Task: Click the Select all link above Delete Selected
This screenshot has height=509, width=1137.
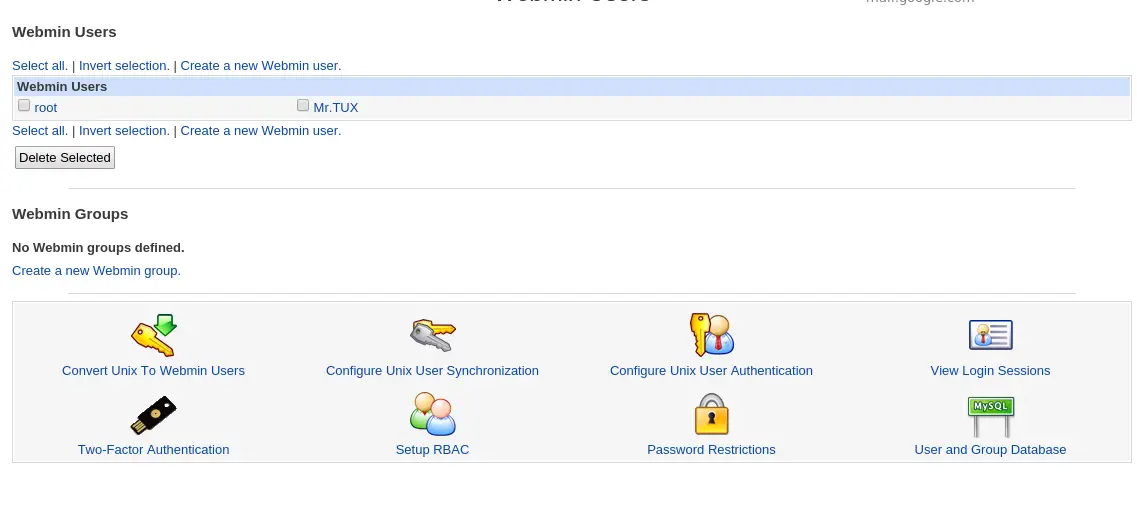Action: (x=40, y=131)
